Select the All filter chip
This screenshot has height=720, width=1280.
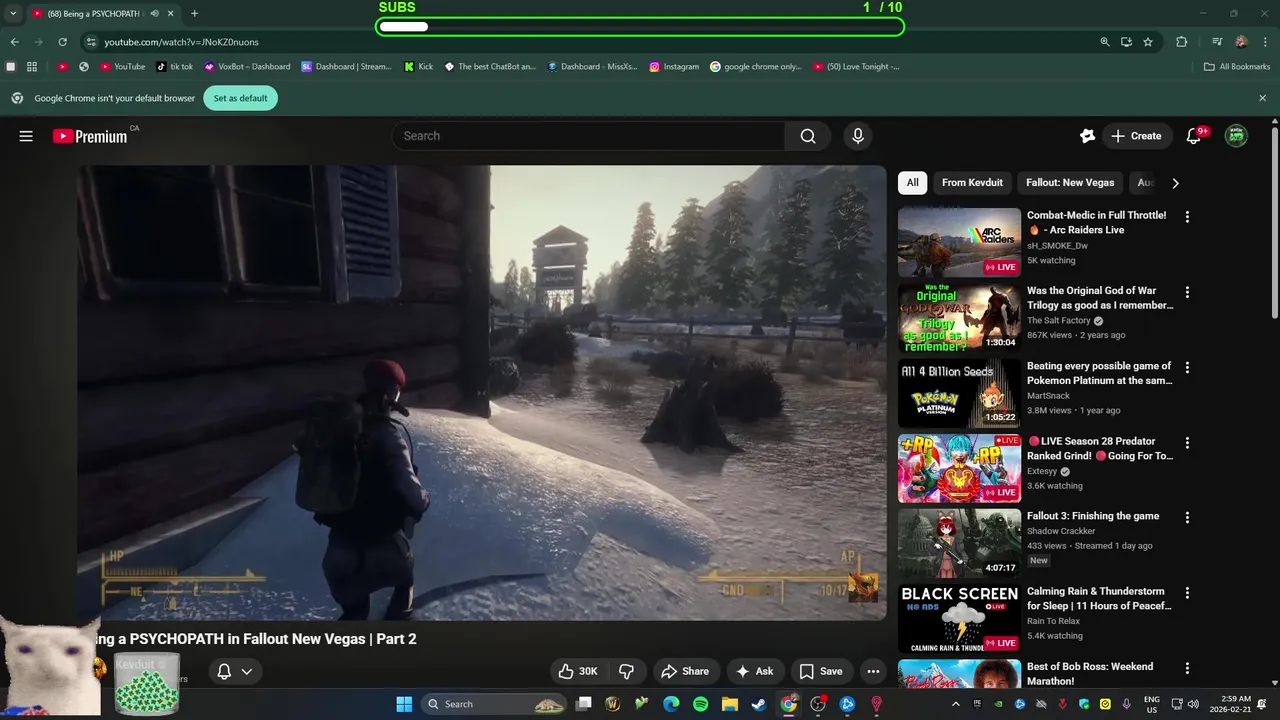pos(912,183)
